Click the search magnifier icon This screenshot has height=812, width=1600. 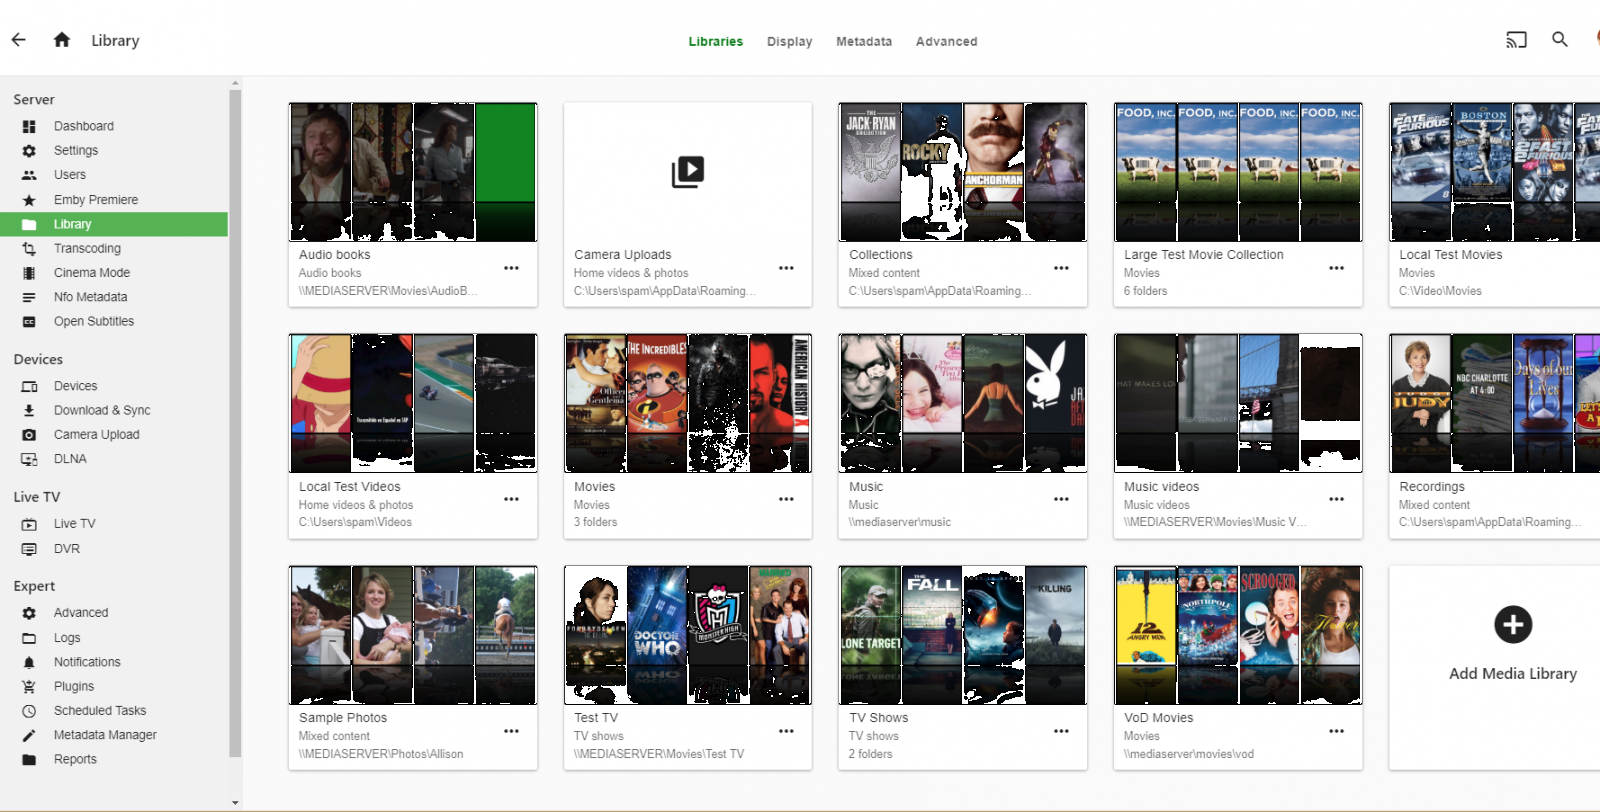1559,40
